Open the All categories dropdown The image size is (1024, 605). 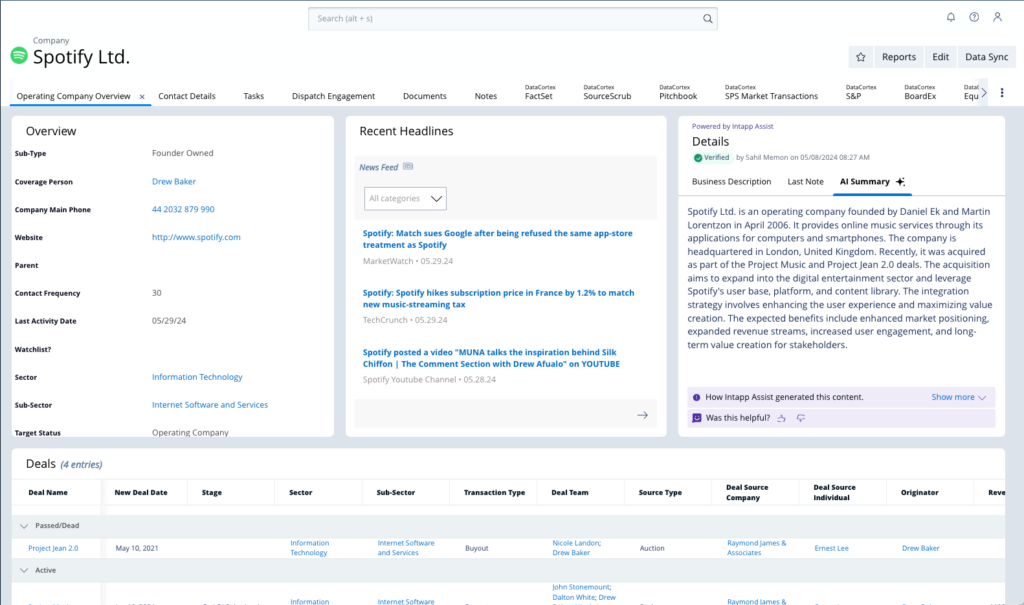point(405,198)
